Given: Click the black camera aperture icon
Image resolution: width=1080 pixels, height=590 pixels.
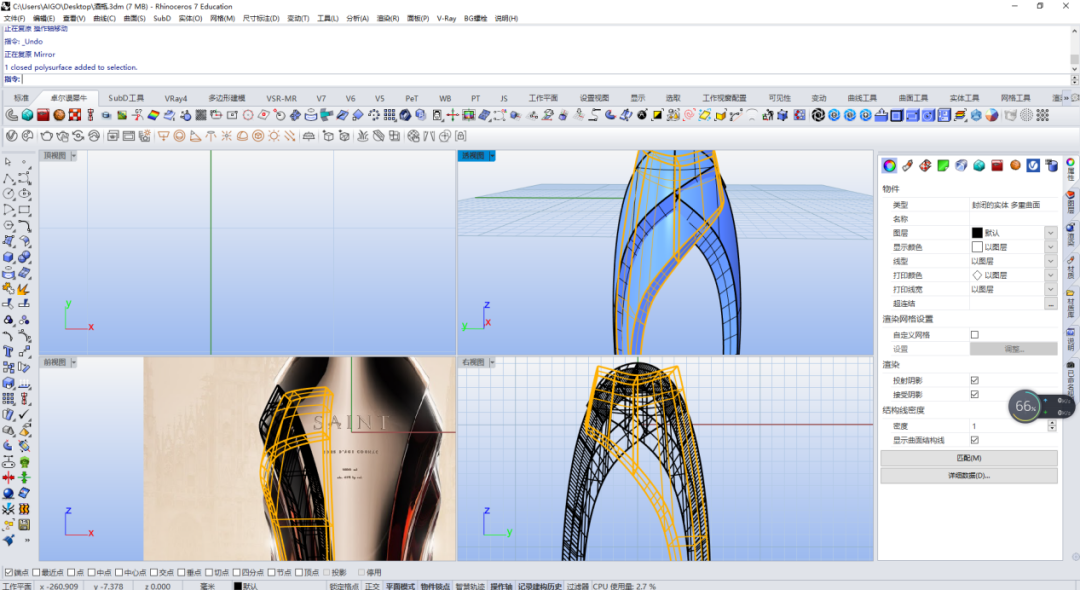Looking at the screenshot, I should (818, 115).
